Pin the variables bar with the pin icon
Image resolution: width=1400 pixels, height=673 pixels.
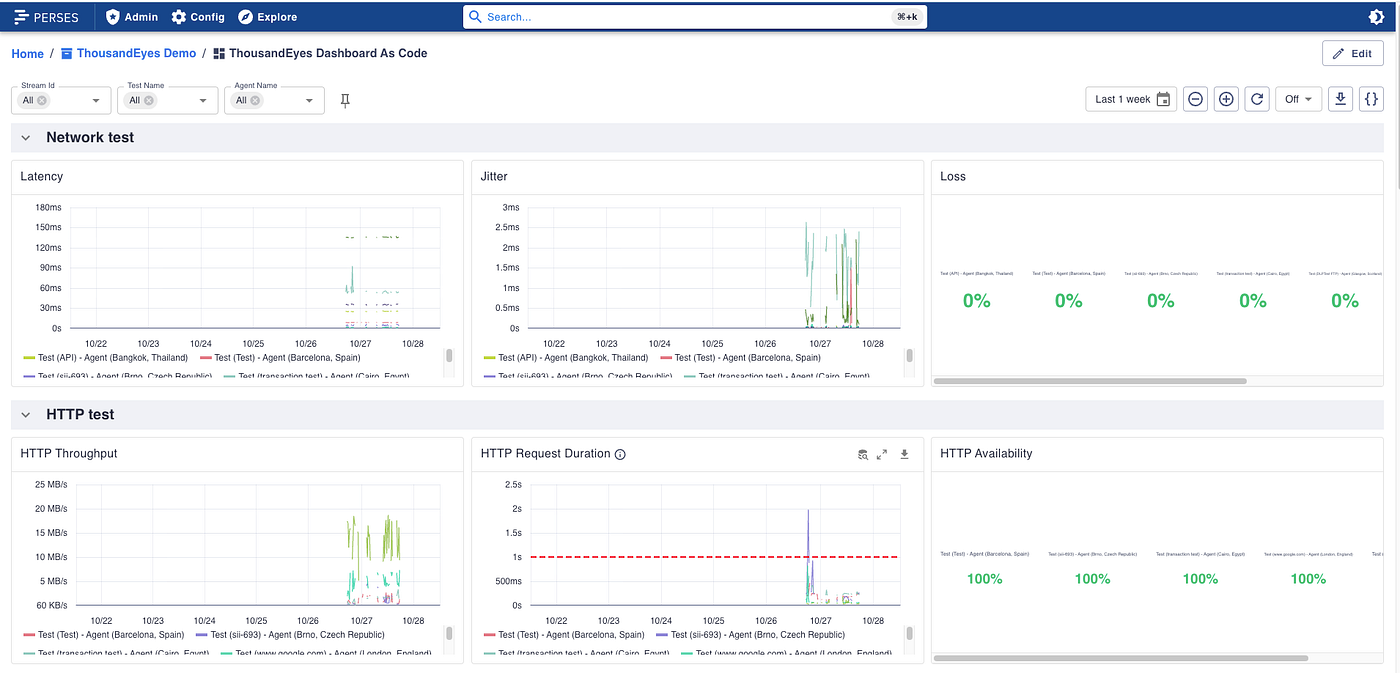[345, 100]
